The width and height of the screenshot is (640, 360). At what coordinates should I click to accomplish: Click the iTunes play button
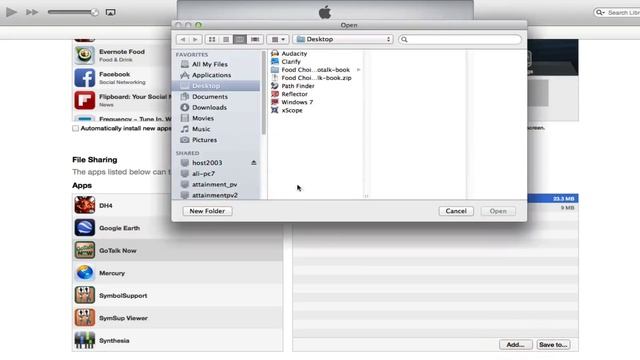pyautogui.click(x=11, y=12)
